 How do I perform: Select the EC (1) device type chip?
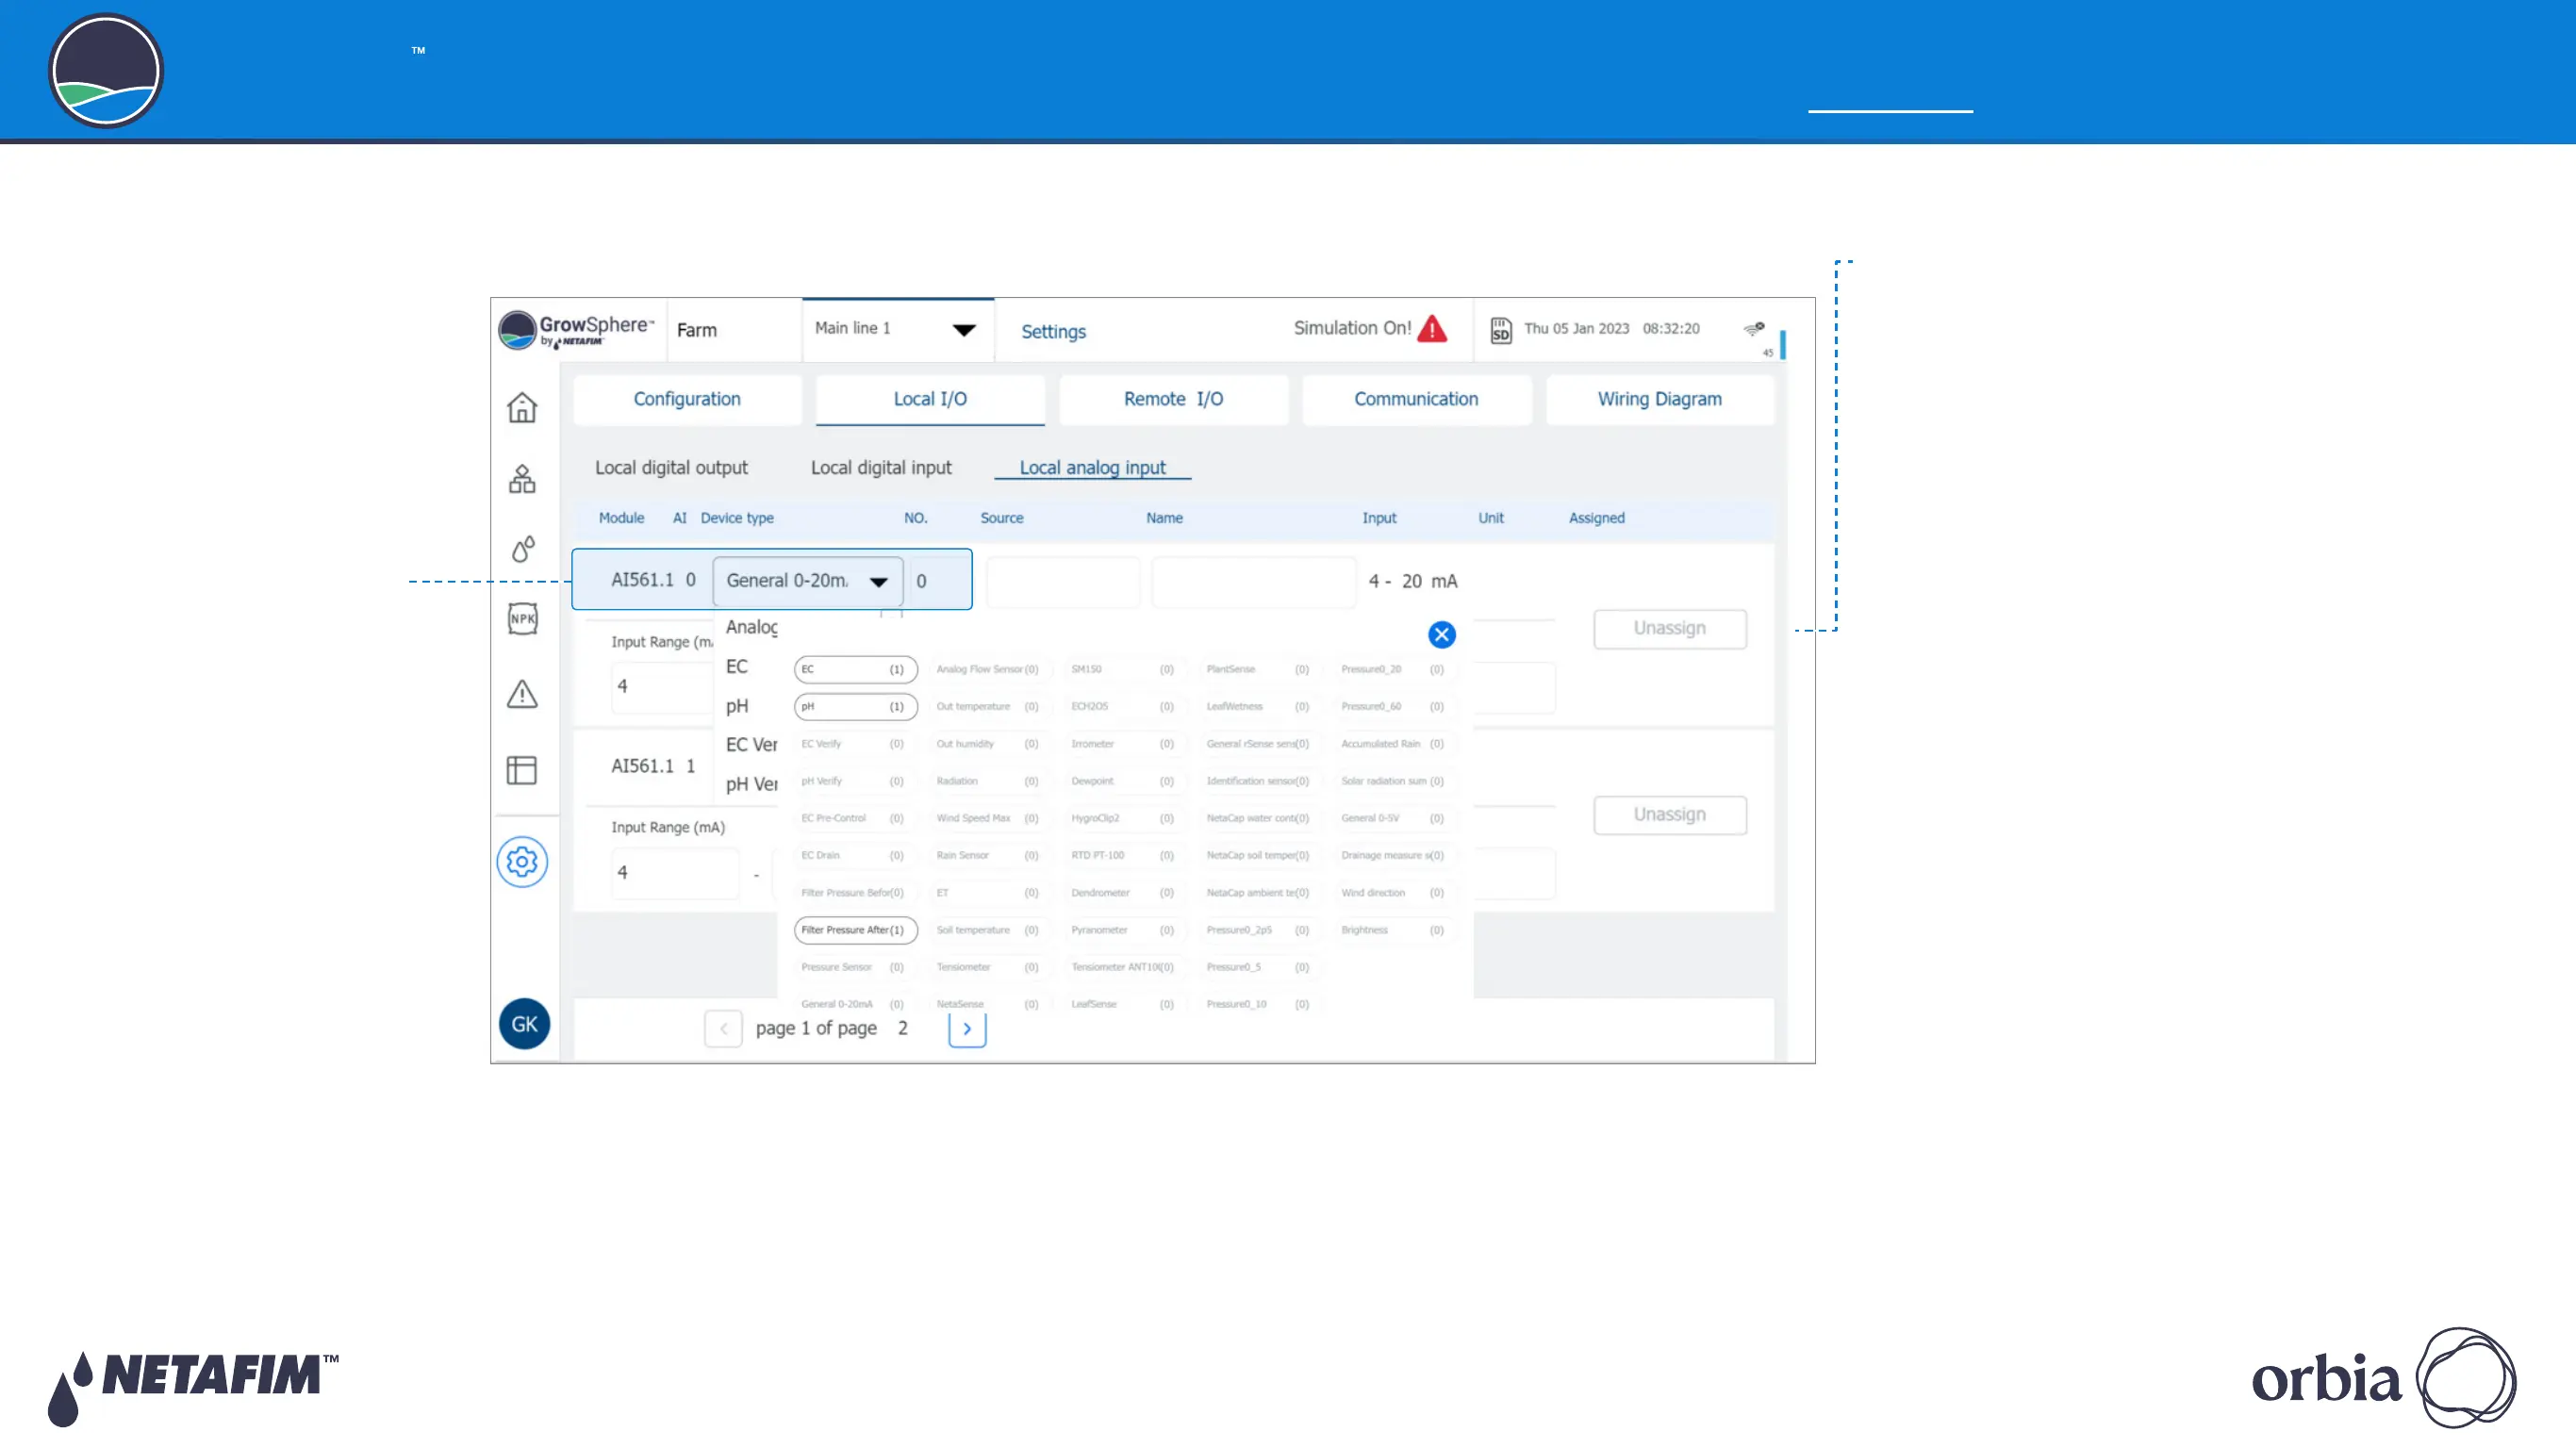pyautogui.click(x=855, y=669)
